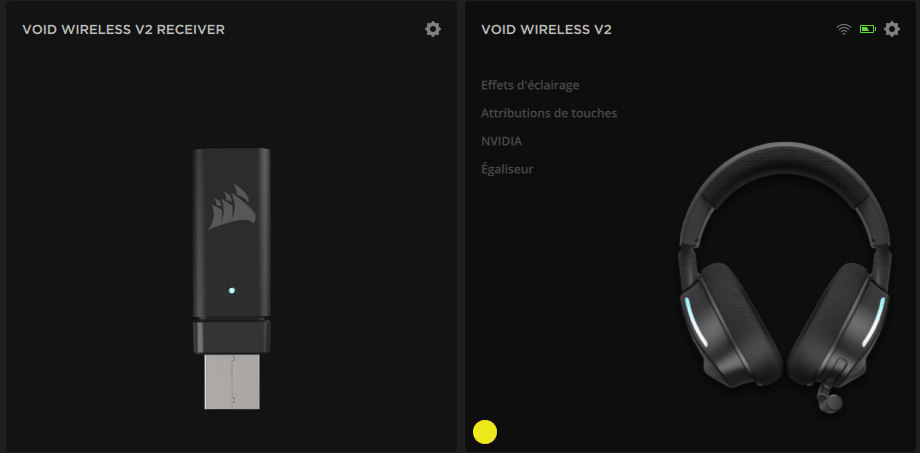Viewport: 920px width, 453px height.
Task: Click the headset product image headband
Action: [x=784, y=176]
